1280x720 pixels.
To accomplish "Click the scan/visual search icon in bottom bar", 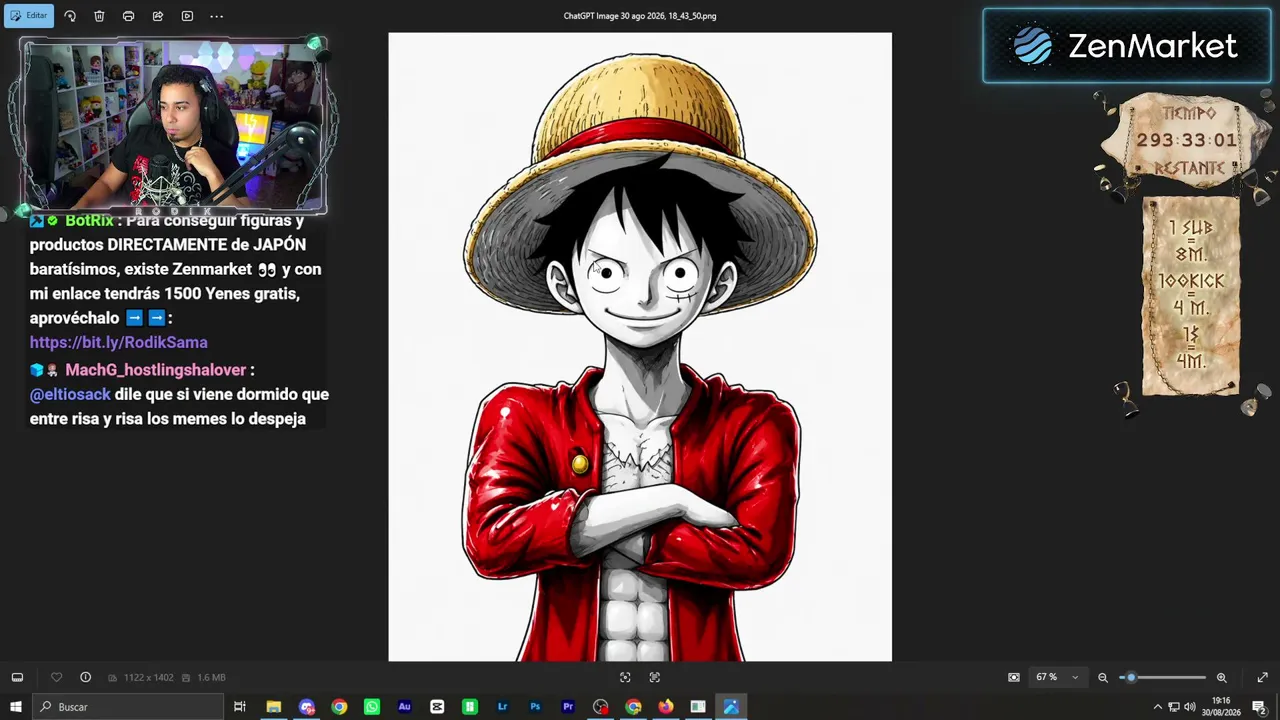I will click(655, 677).
